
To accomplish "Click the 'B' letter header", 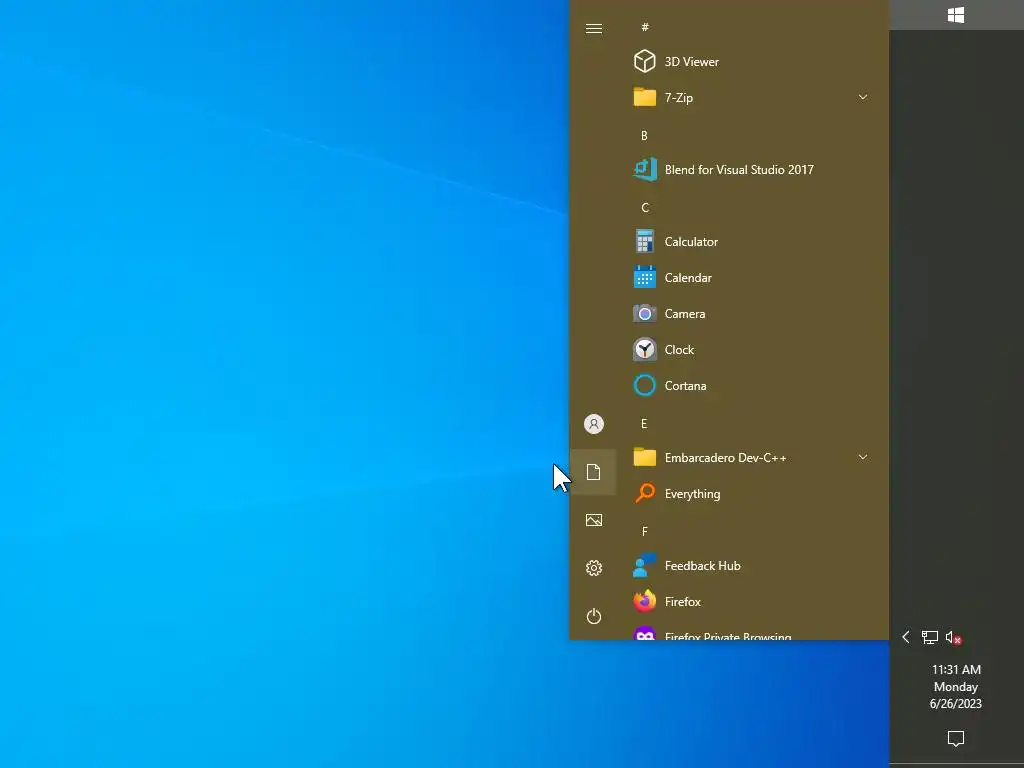I will (645, 135).
